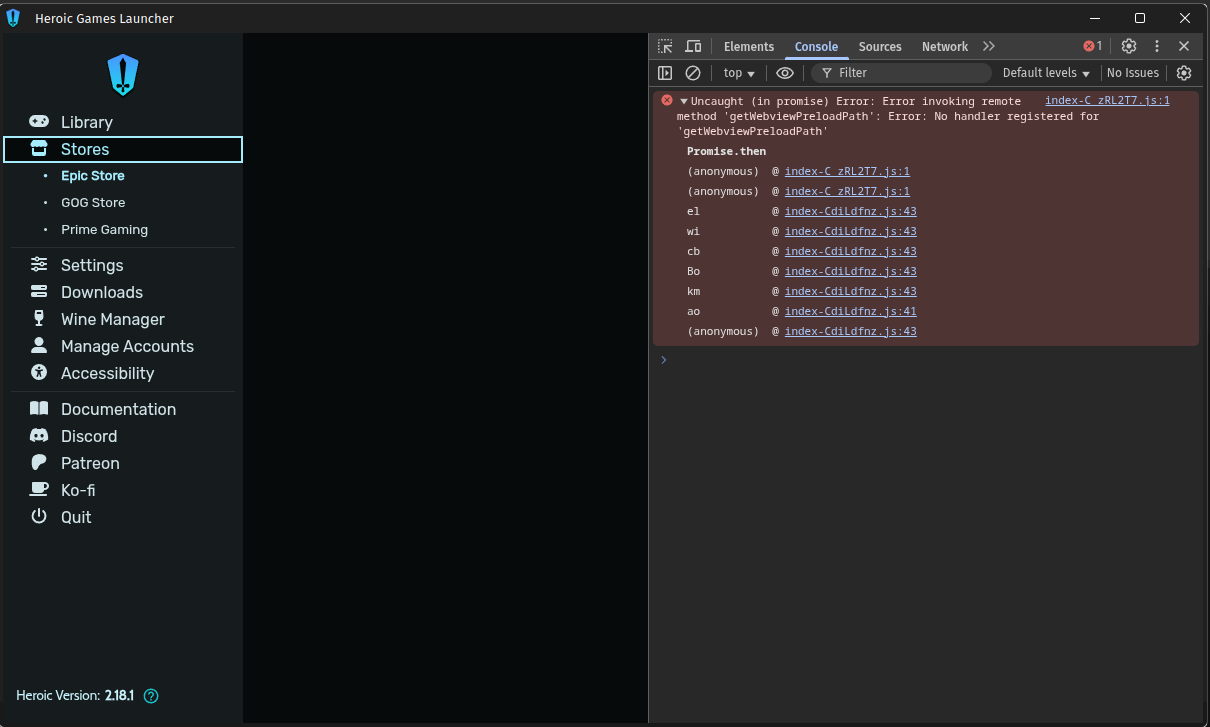Open source link for stack frame wi
The image size is (1210, 727).
850,231
